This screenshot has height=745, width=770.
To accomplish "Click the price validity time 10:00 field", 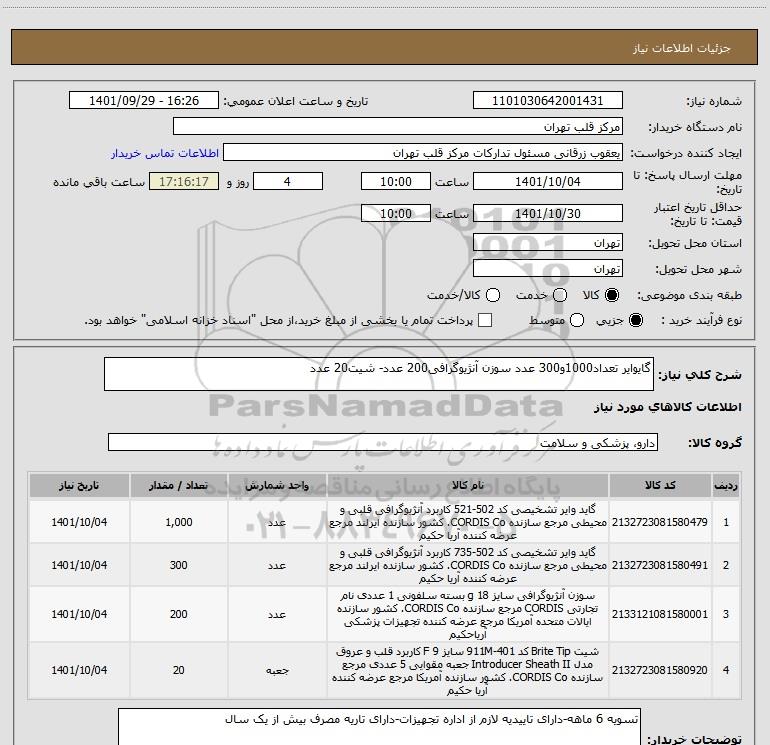I will (x=396, y=213).
